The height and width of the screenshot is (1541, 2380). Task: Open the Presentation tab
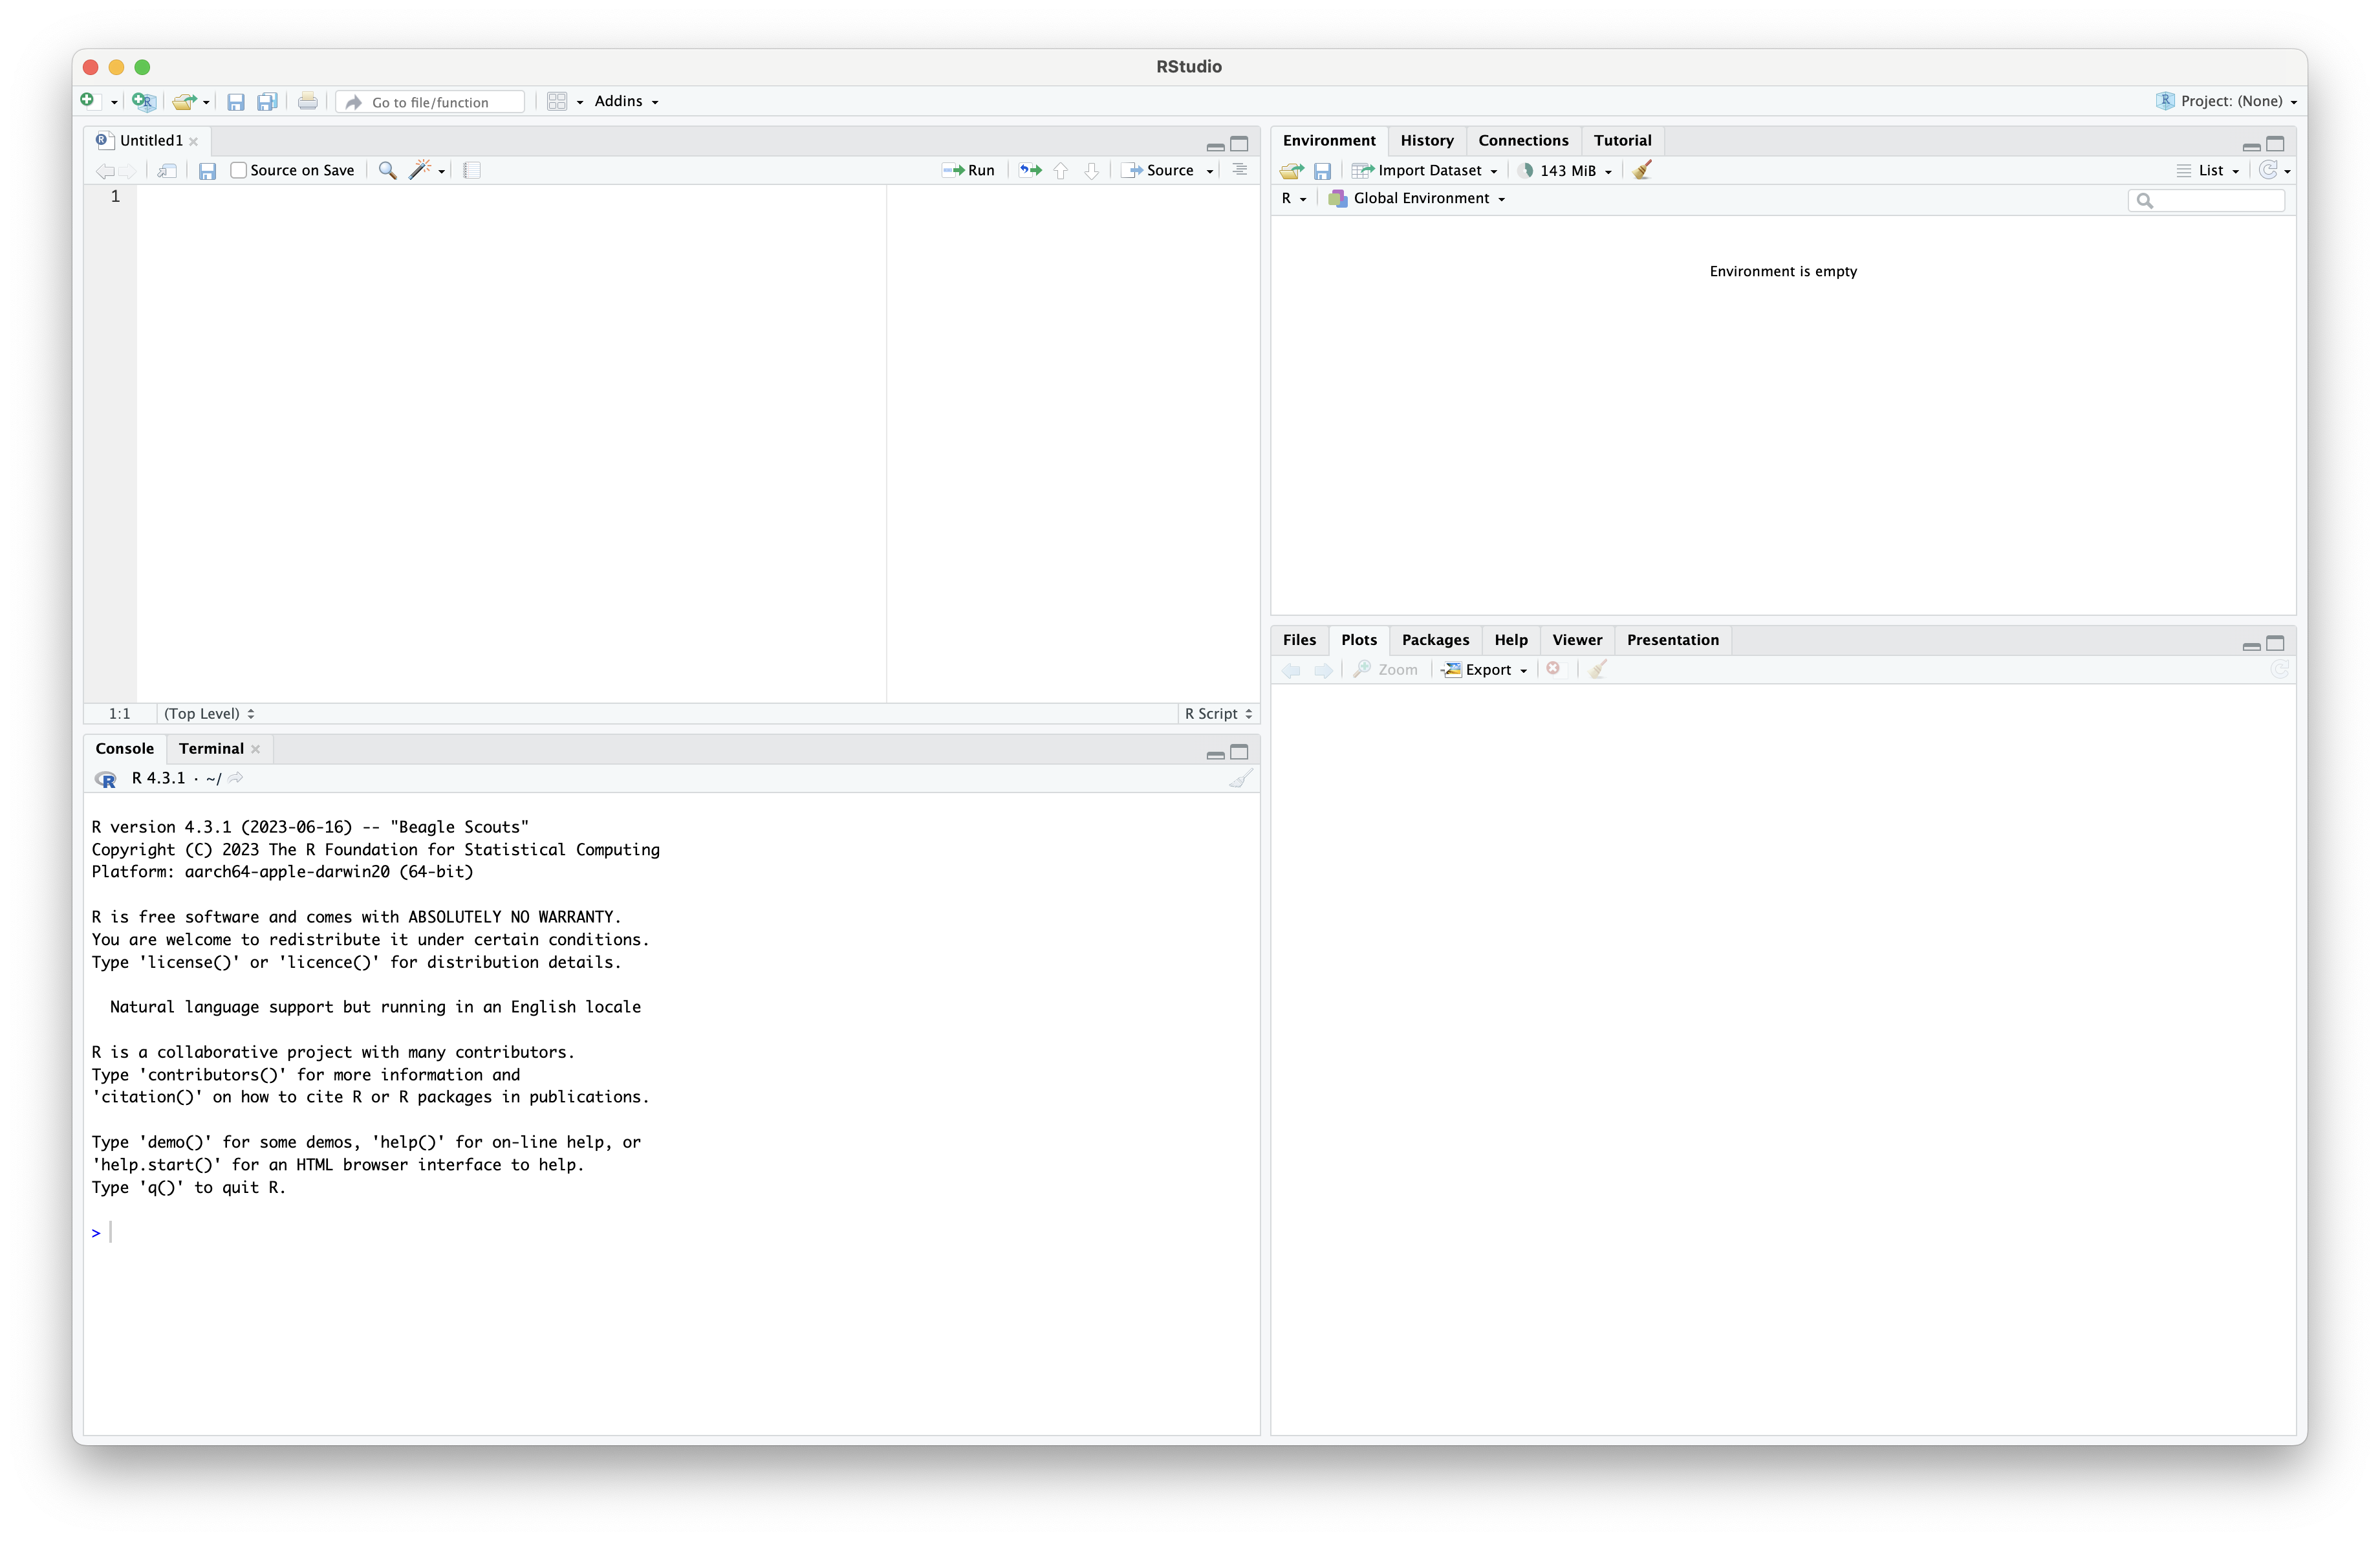pyautogui.click(x=1672, y=640)
